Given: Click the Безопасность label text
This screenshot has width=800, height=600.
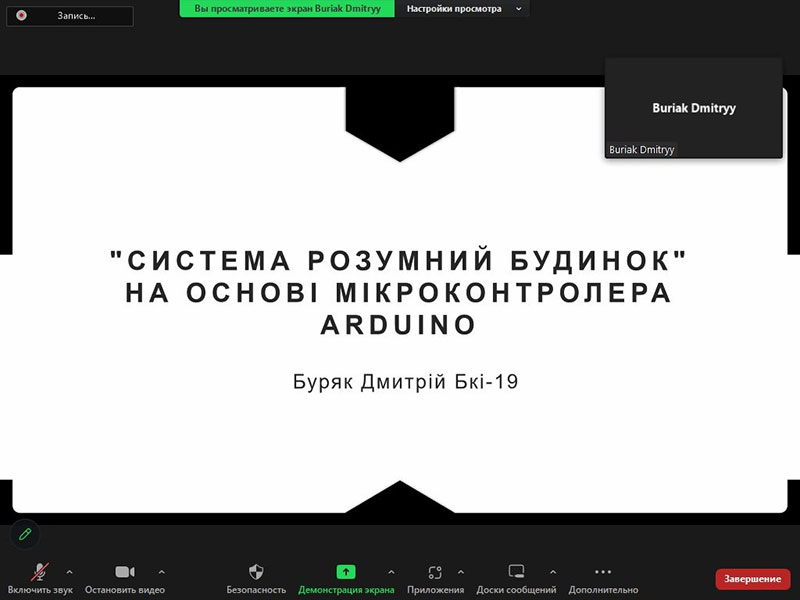Looking at the screenshot, I should coord(256,590).
